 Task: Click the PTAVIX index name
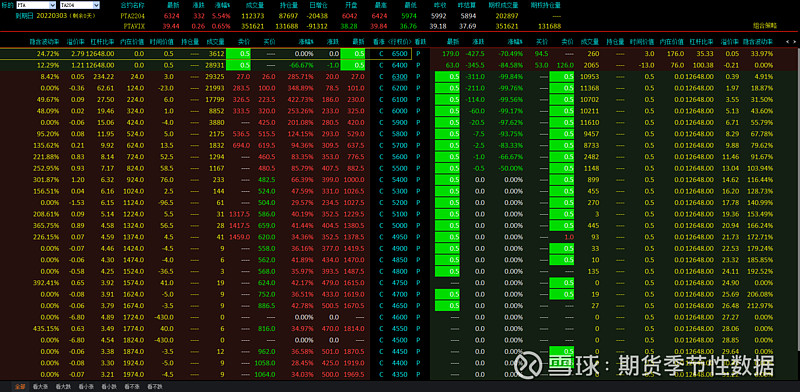point(133,26)
